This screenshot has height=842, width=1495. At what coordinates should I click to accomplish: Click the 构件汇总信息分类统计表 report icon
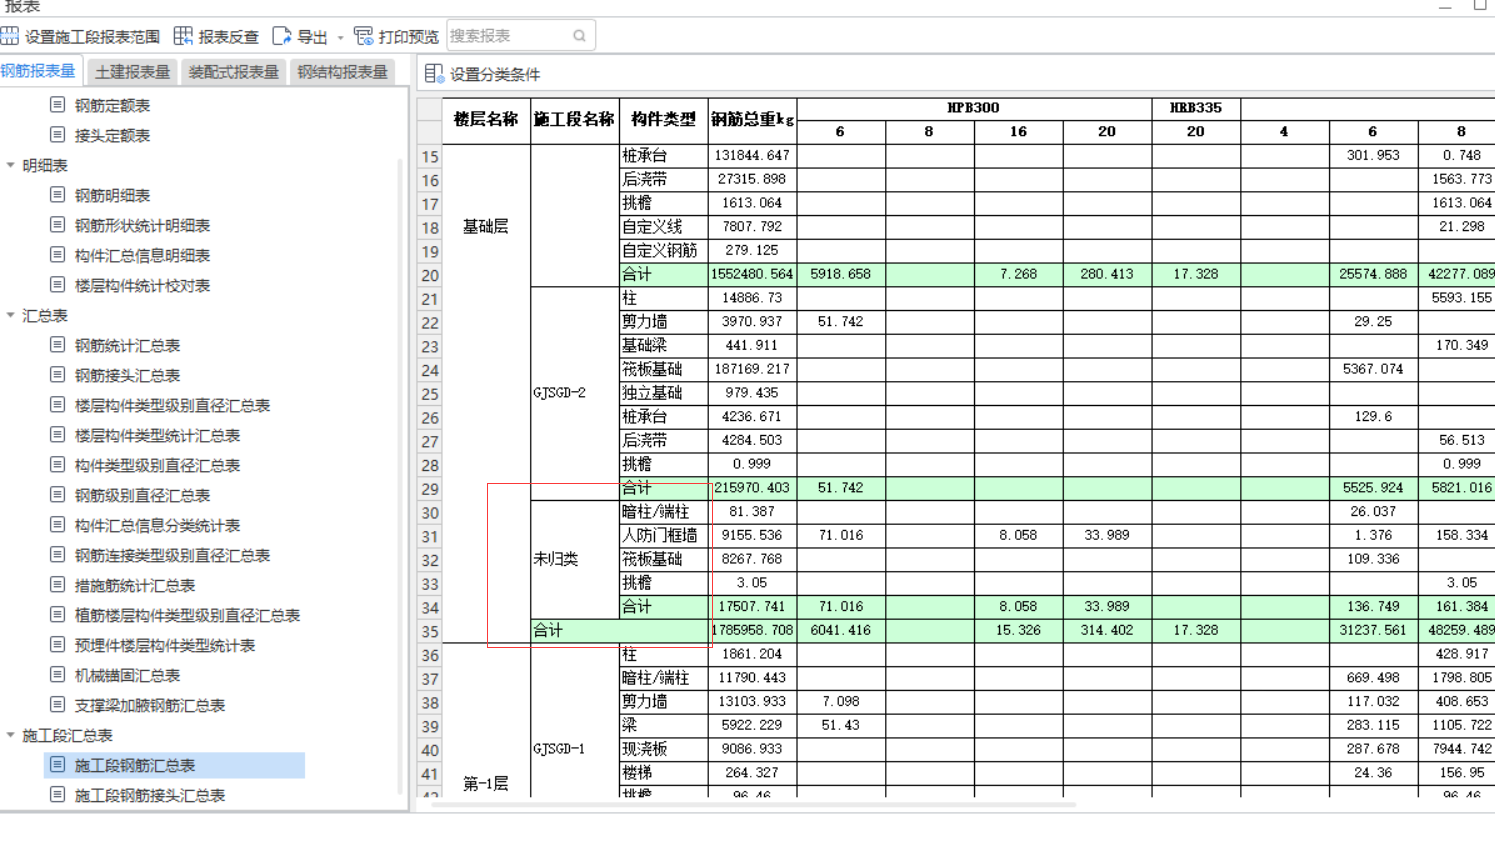[x=57, y=525]
